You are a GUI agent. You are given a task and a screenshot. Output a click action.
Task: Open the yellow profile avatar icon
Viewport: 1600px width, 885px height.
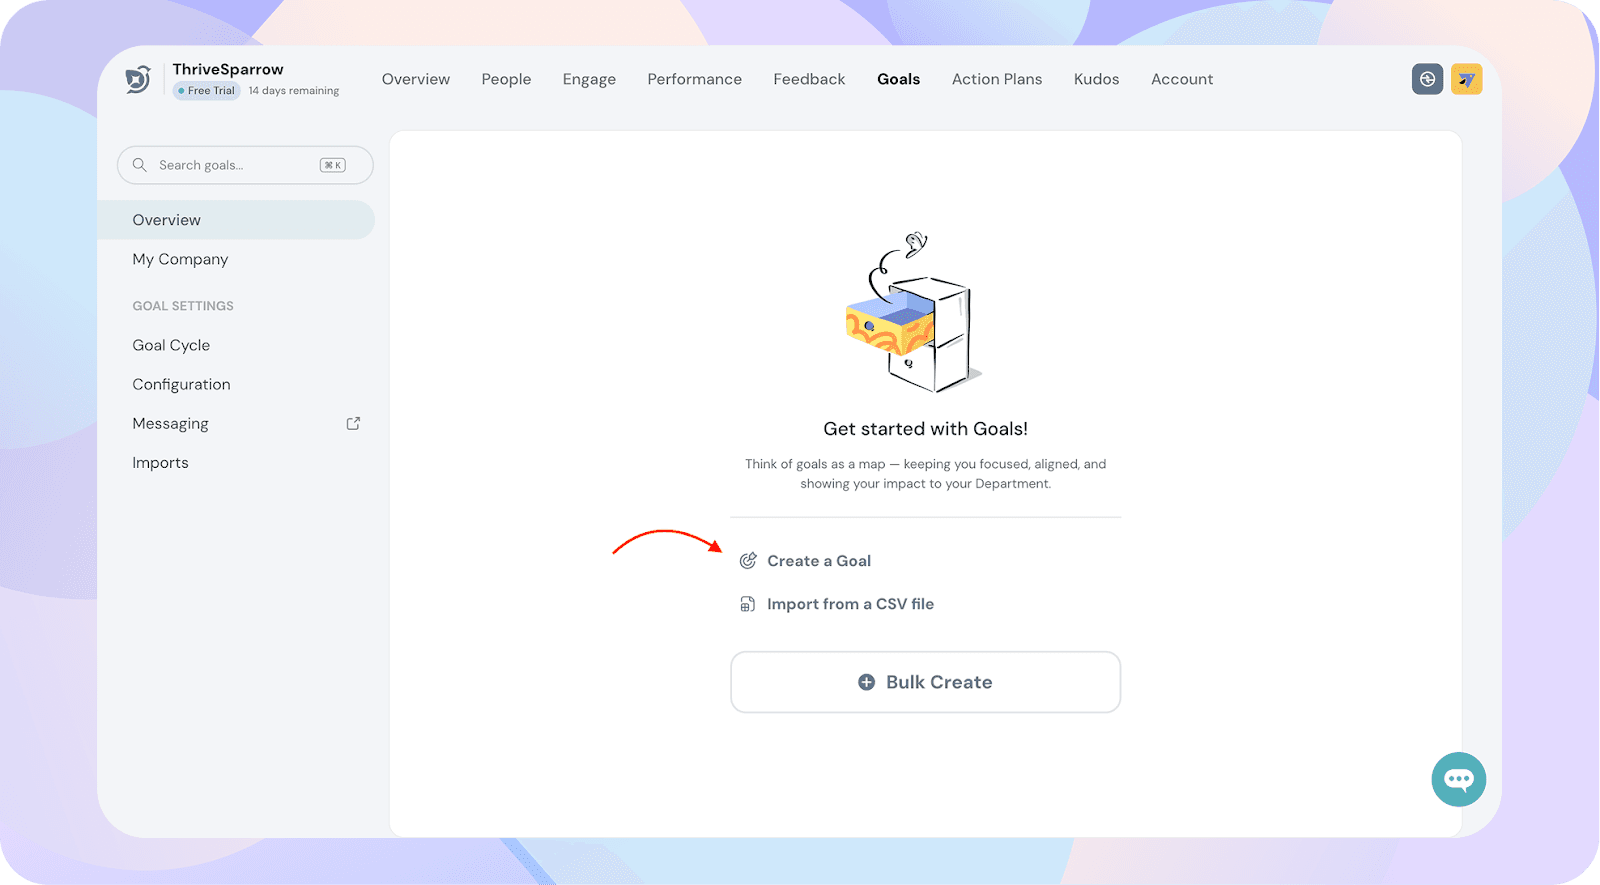(x=1467, y=79)
